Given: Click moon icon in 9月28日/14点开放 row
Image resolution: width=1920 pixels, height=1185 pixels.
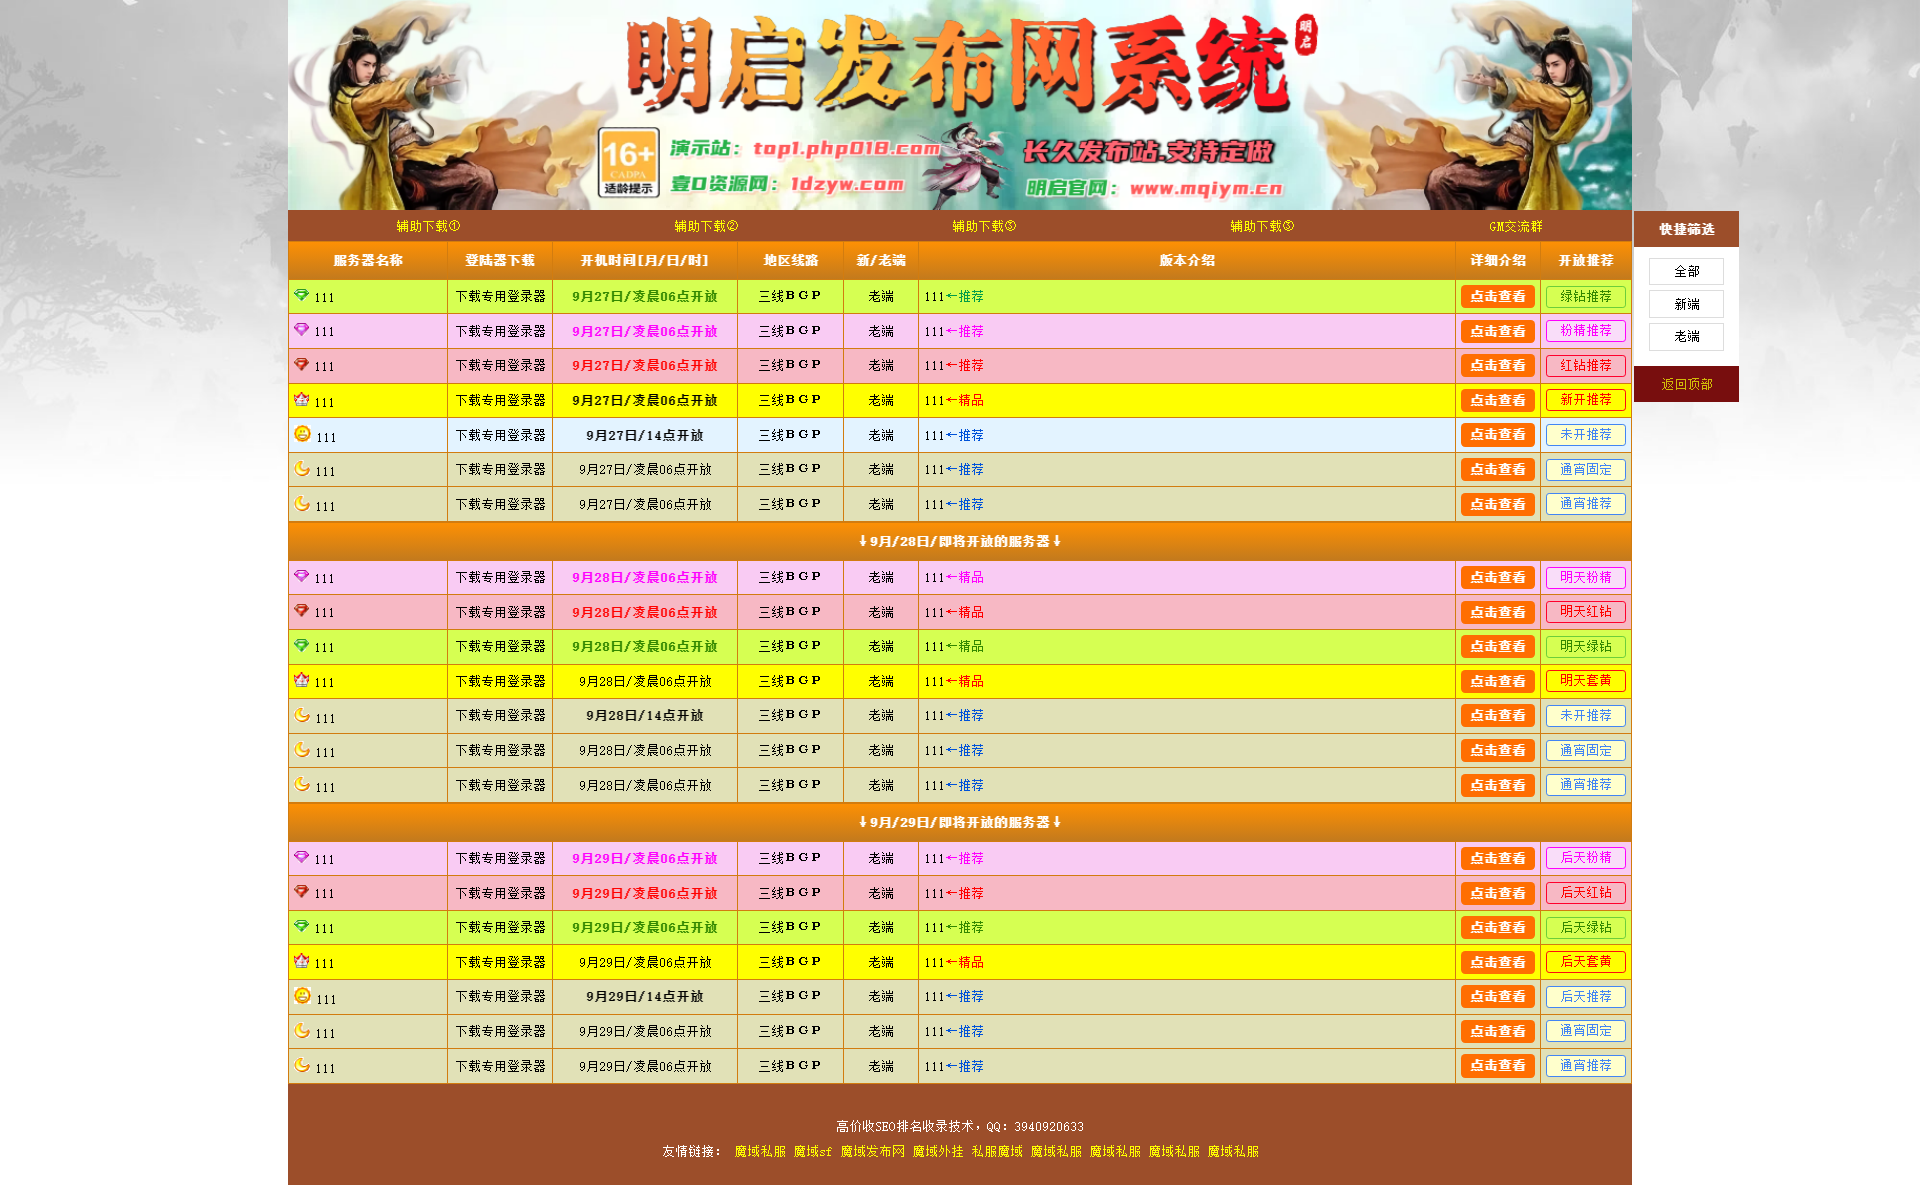Looking at the screenshot, I should pos(302,715).
